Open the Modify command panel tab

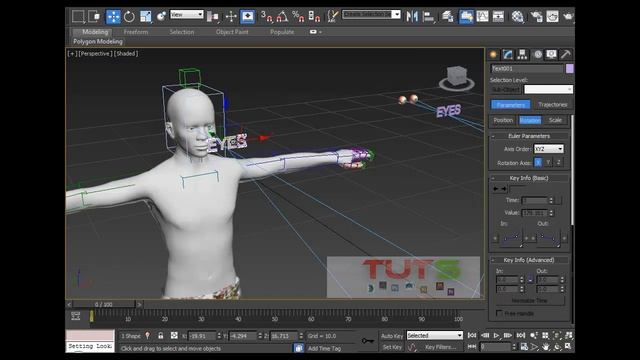coord(508,54)
